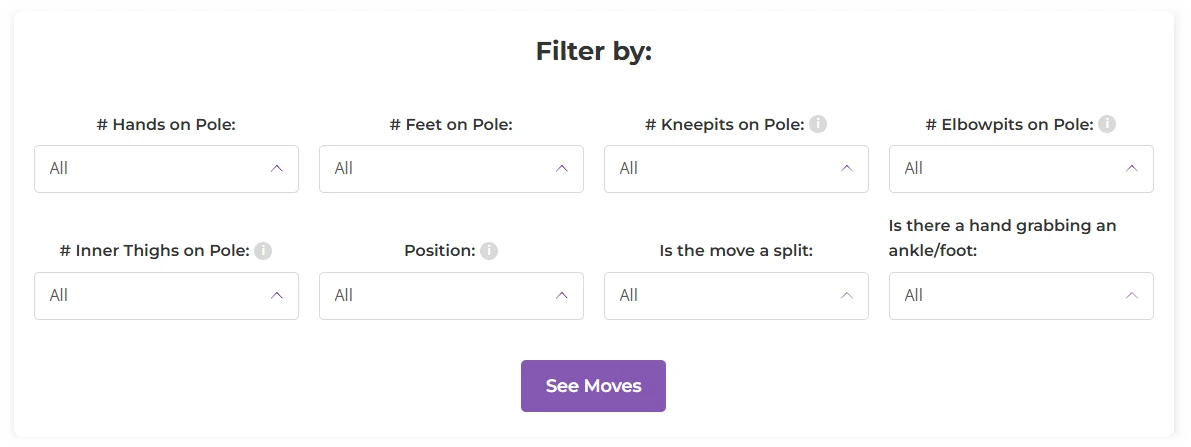Open the Position filter dropdown
The image size is (1191, 447).
pos(451,296)
